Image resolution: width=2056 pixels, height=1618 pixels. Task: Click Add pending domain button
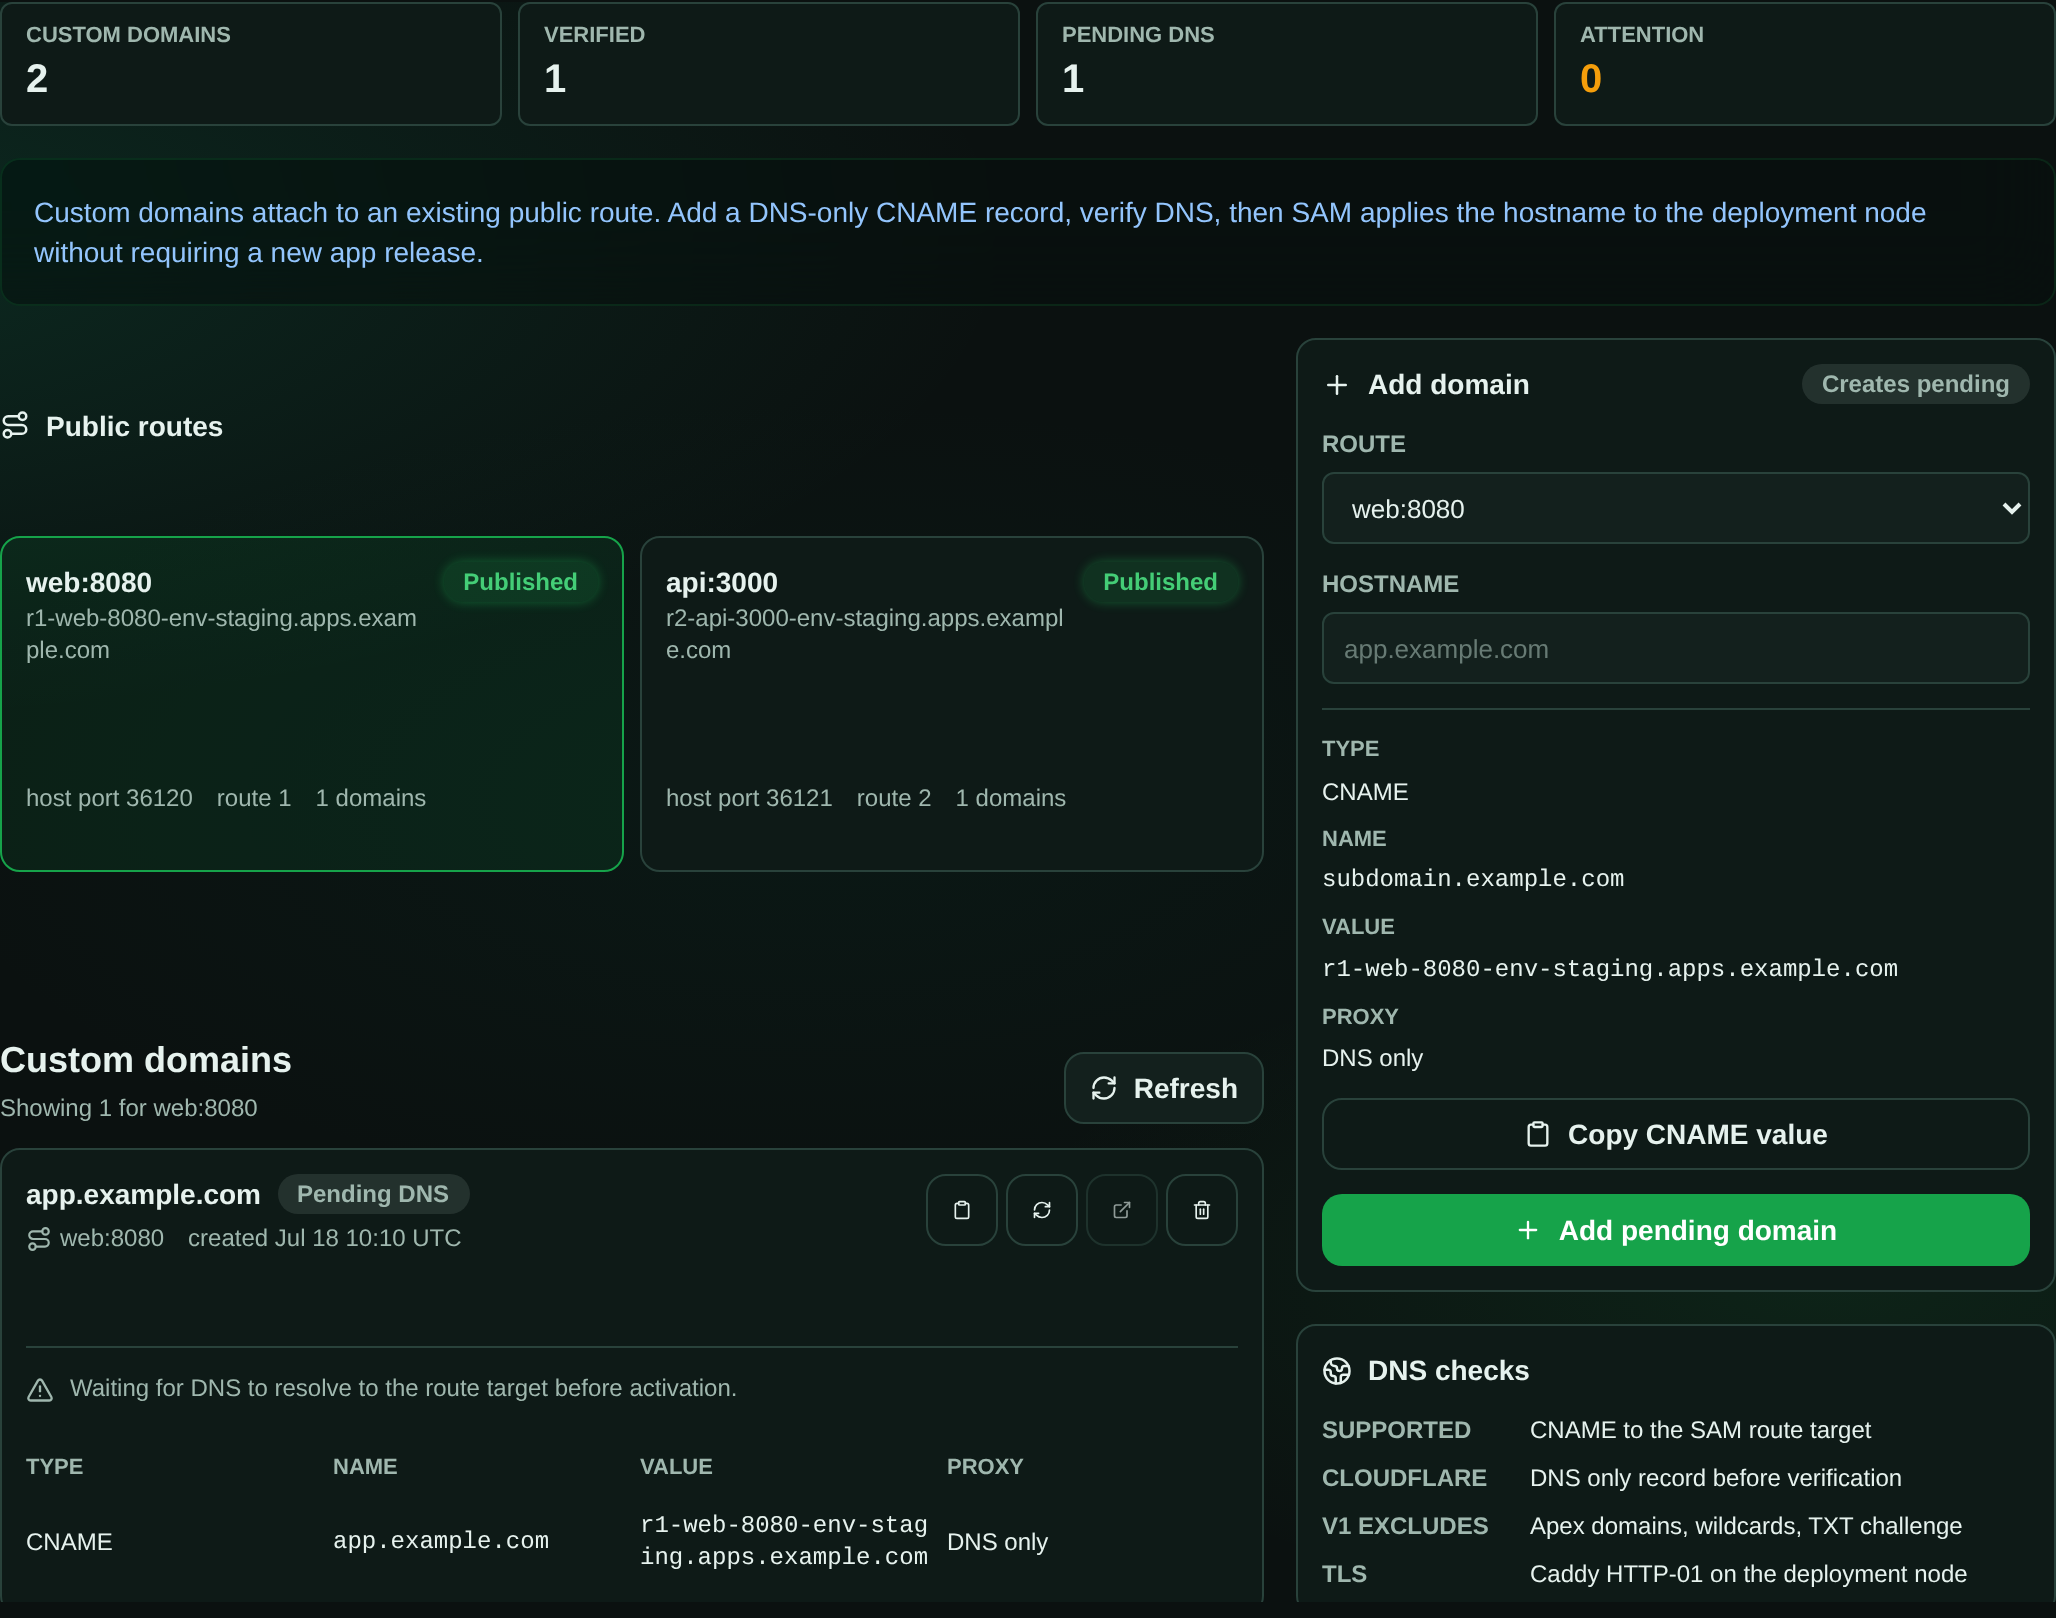point(1675,1231)
